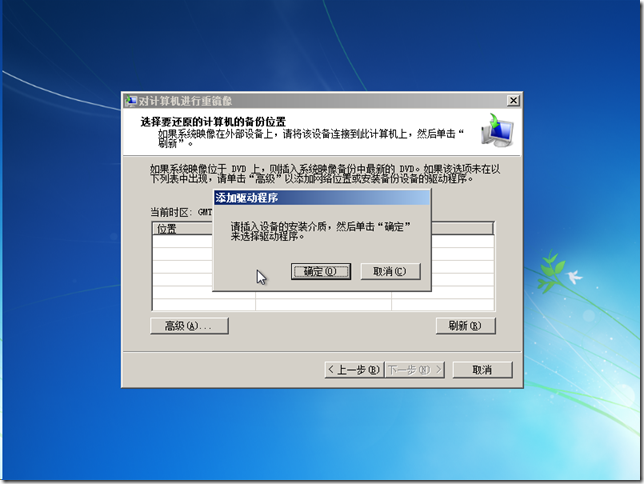The height and width of the screenshot is (484, 644).
Task: Click the 下一步(N) next button
Action: [x=415, y=370]
